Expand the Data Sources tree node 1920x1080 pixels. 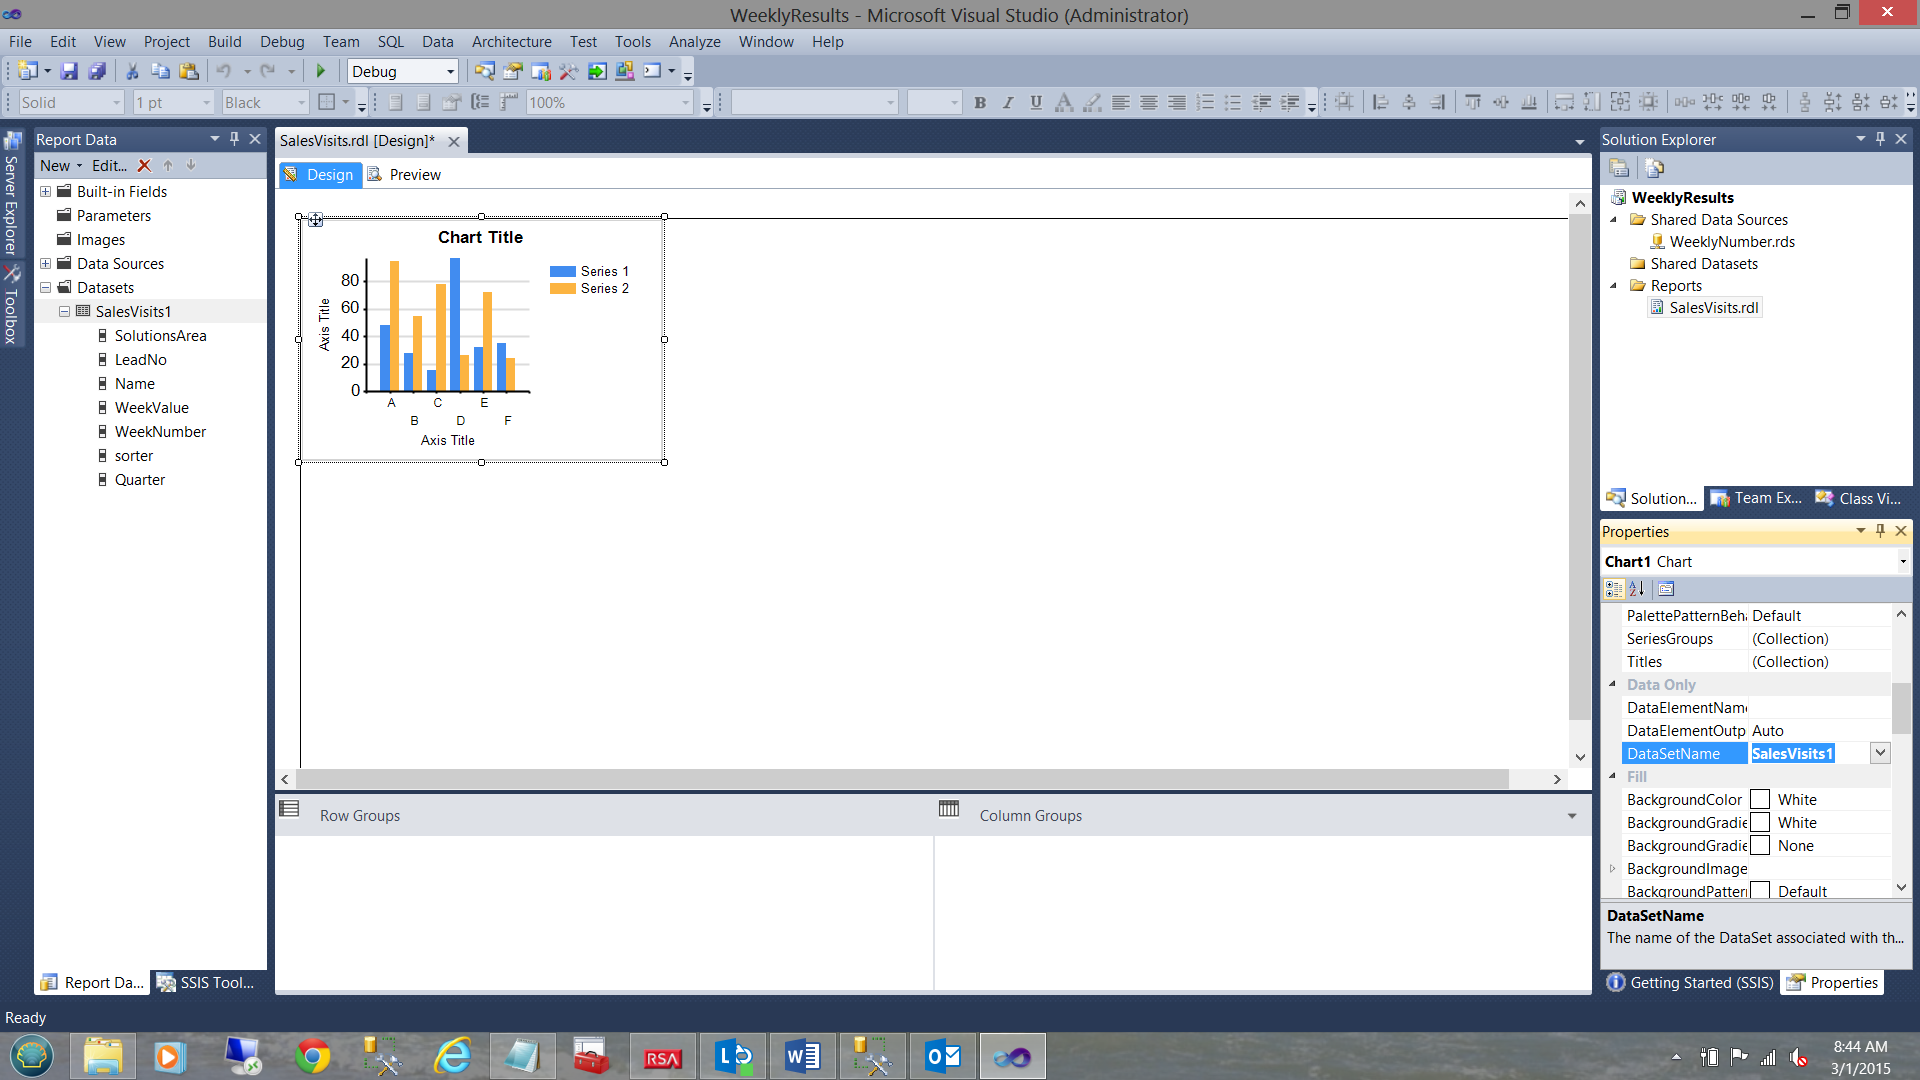(45, 264)
